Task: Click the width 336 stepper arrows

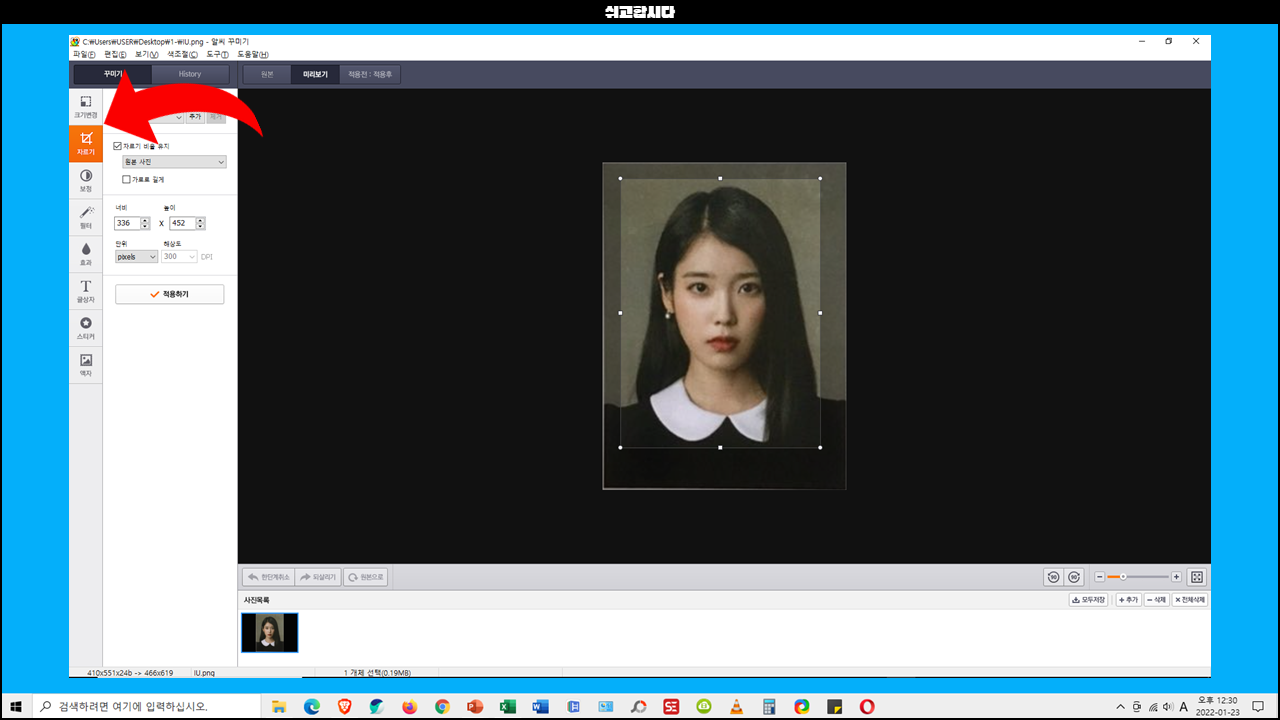Action: (x=147, y=223)
